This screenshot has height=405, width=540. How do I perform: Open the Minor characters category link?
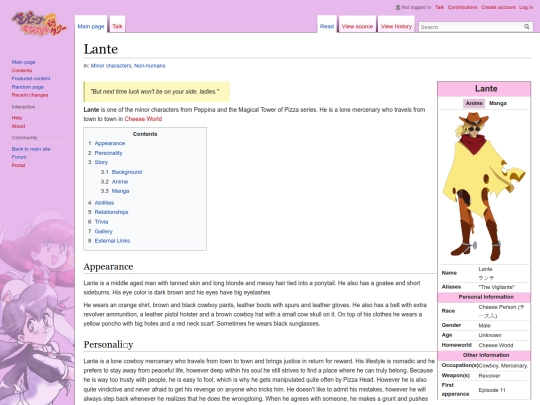pos(111,66)
